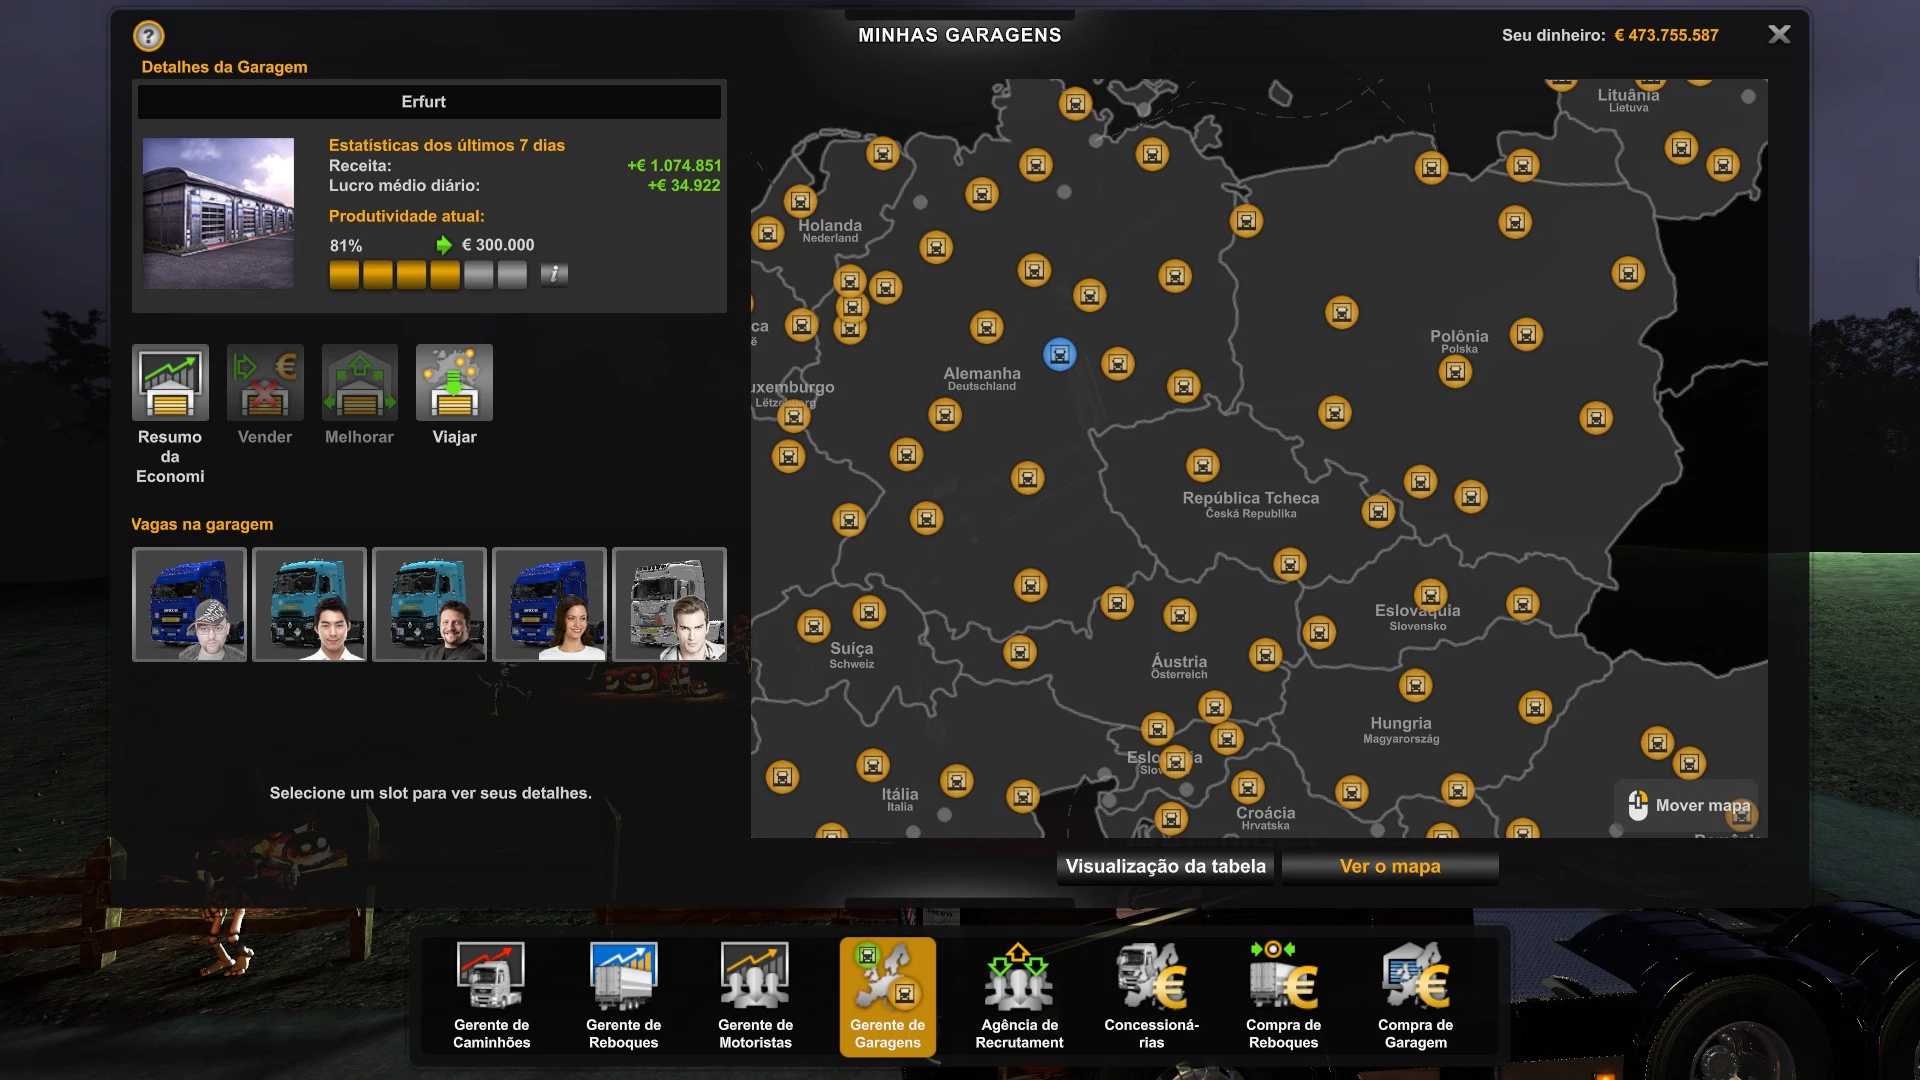Switch to Ver o mapa tab
Screen dimensions: 1920x1080
1390,867
